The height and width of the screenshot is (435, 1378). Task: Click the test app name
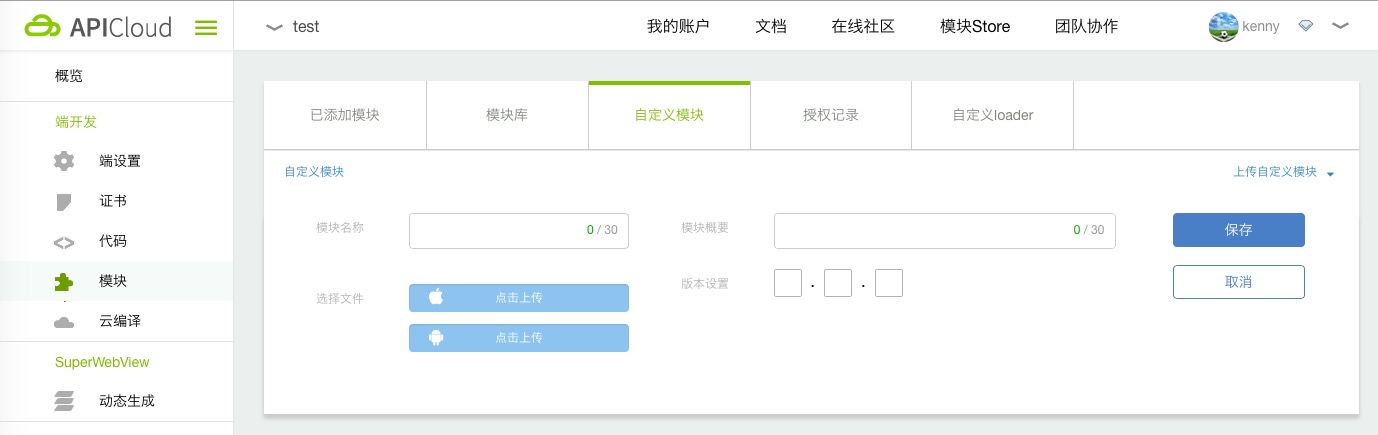point(306,27)
